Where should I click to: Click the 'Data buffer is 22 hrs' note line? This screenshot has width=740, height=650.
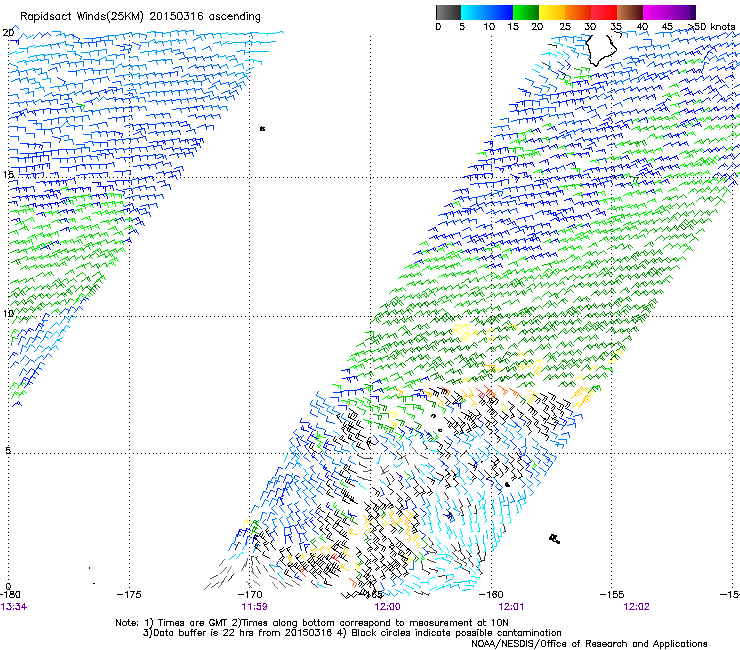click(352, 633)
